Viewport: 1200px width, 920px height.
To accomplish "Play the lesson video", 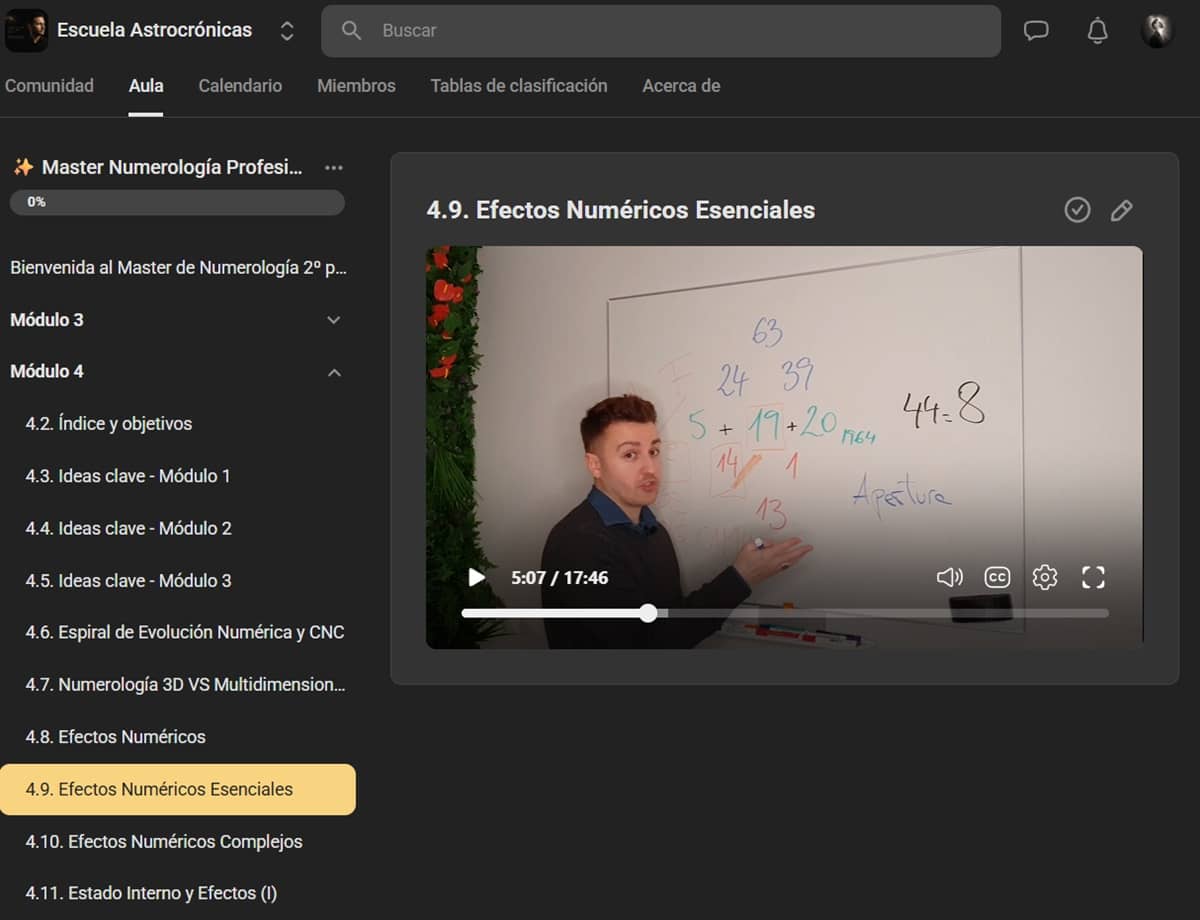I will pos(477,577).
